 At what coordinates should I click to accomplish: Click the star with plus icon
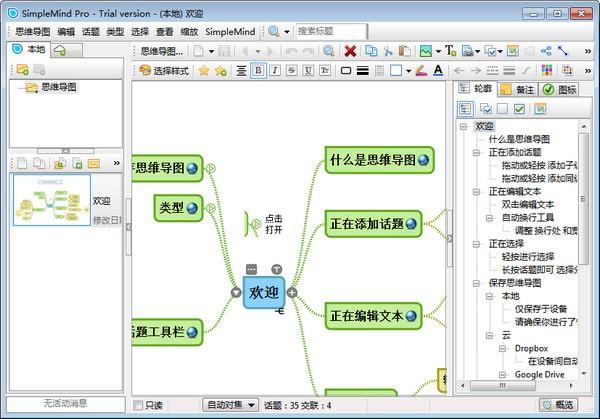(221, 71)
